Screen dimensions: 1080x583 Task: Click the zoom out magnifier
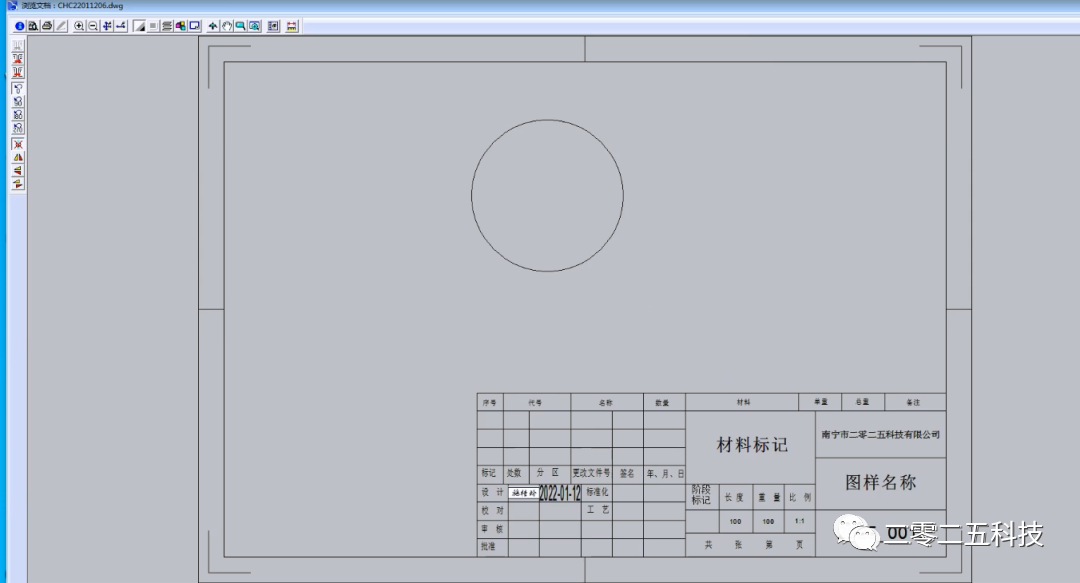[93, 26]
